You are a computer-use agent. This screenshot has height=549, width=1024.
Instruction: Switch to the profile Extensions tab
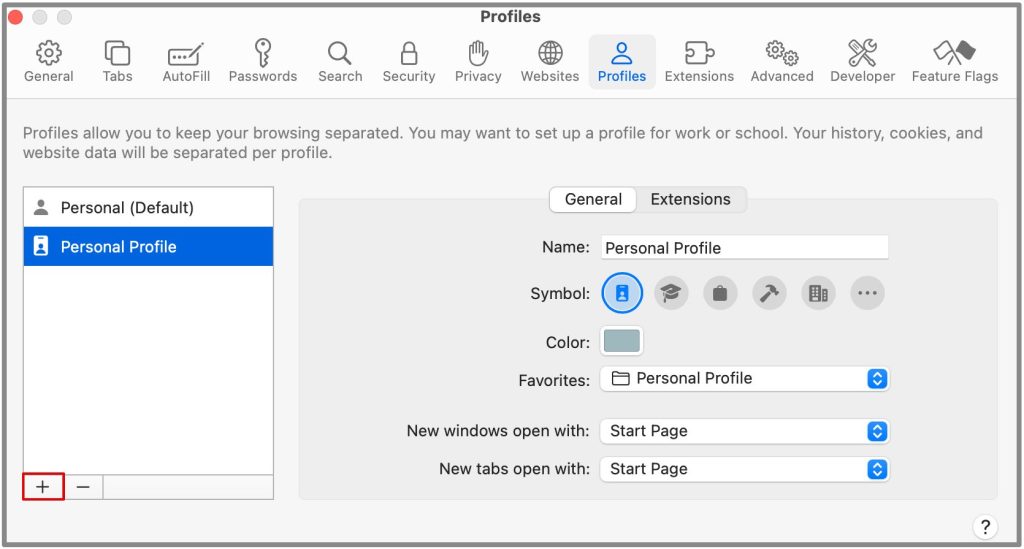pyautogui.click(x=690, y=199)
